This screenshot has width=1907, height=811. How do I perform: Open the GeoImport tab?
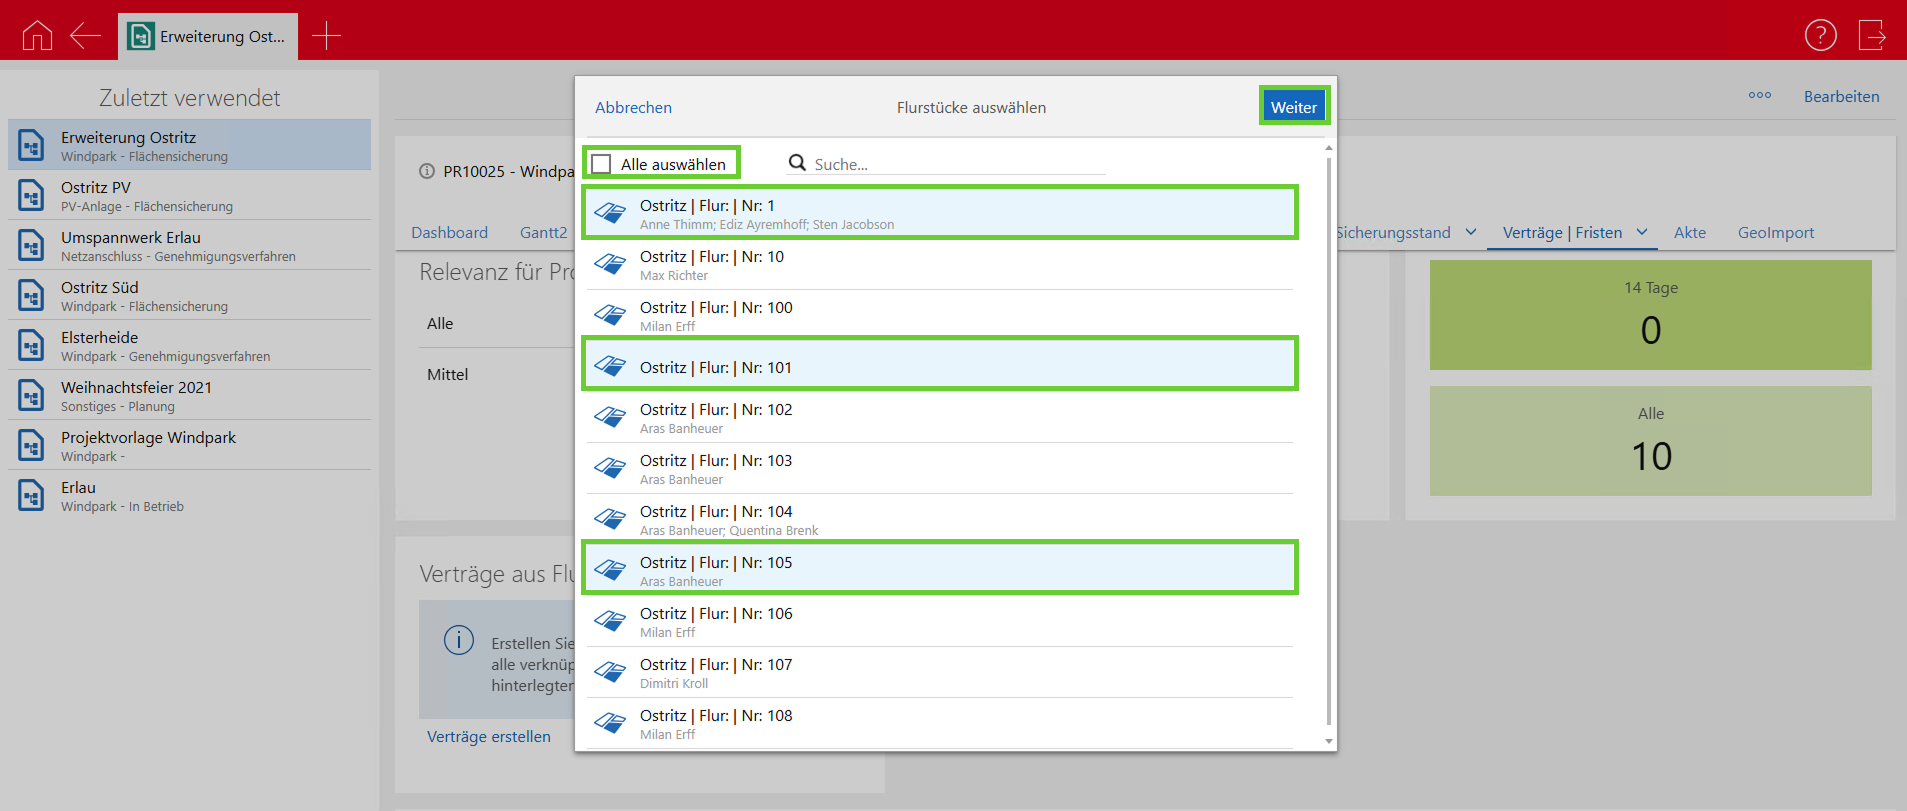(1775, 232)
